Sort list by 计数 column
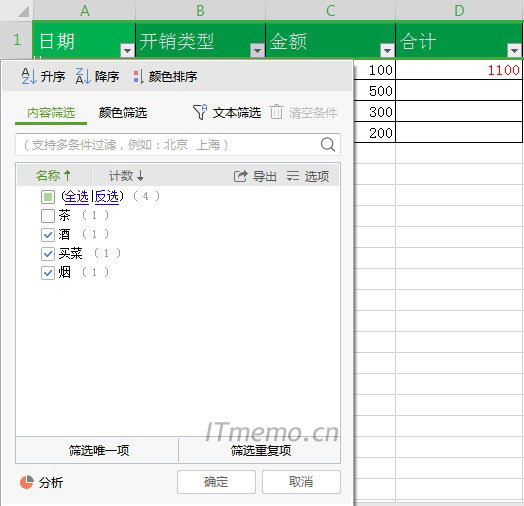This screenshot has width=524, height=506. pos(126,175)
